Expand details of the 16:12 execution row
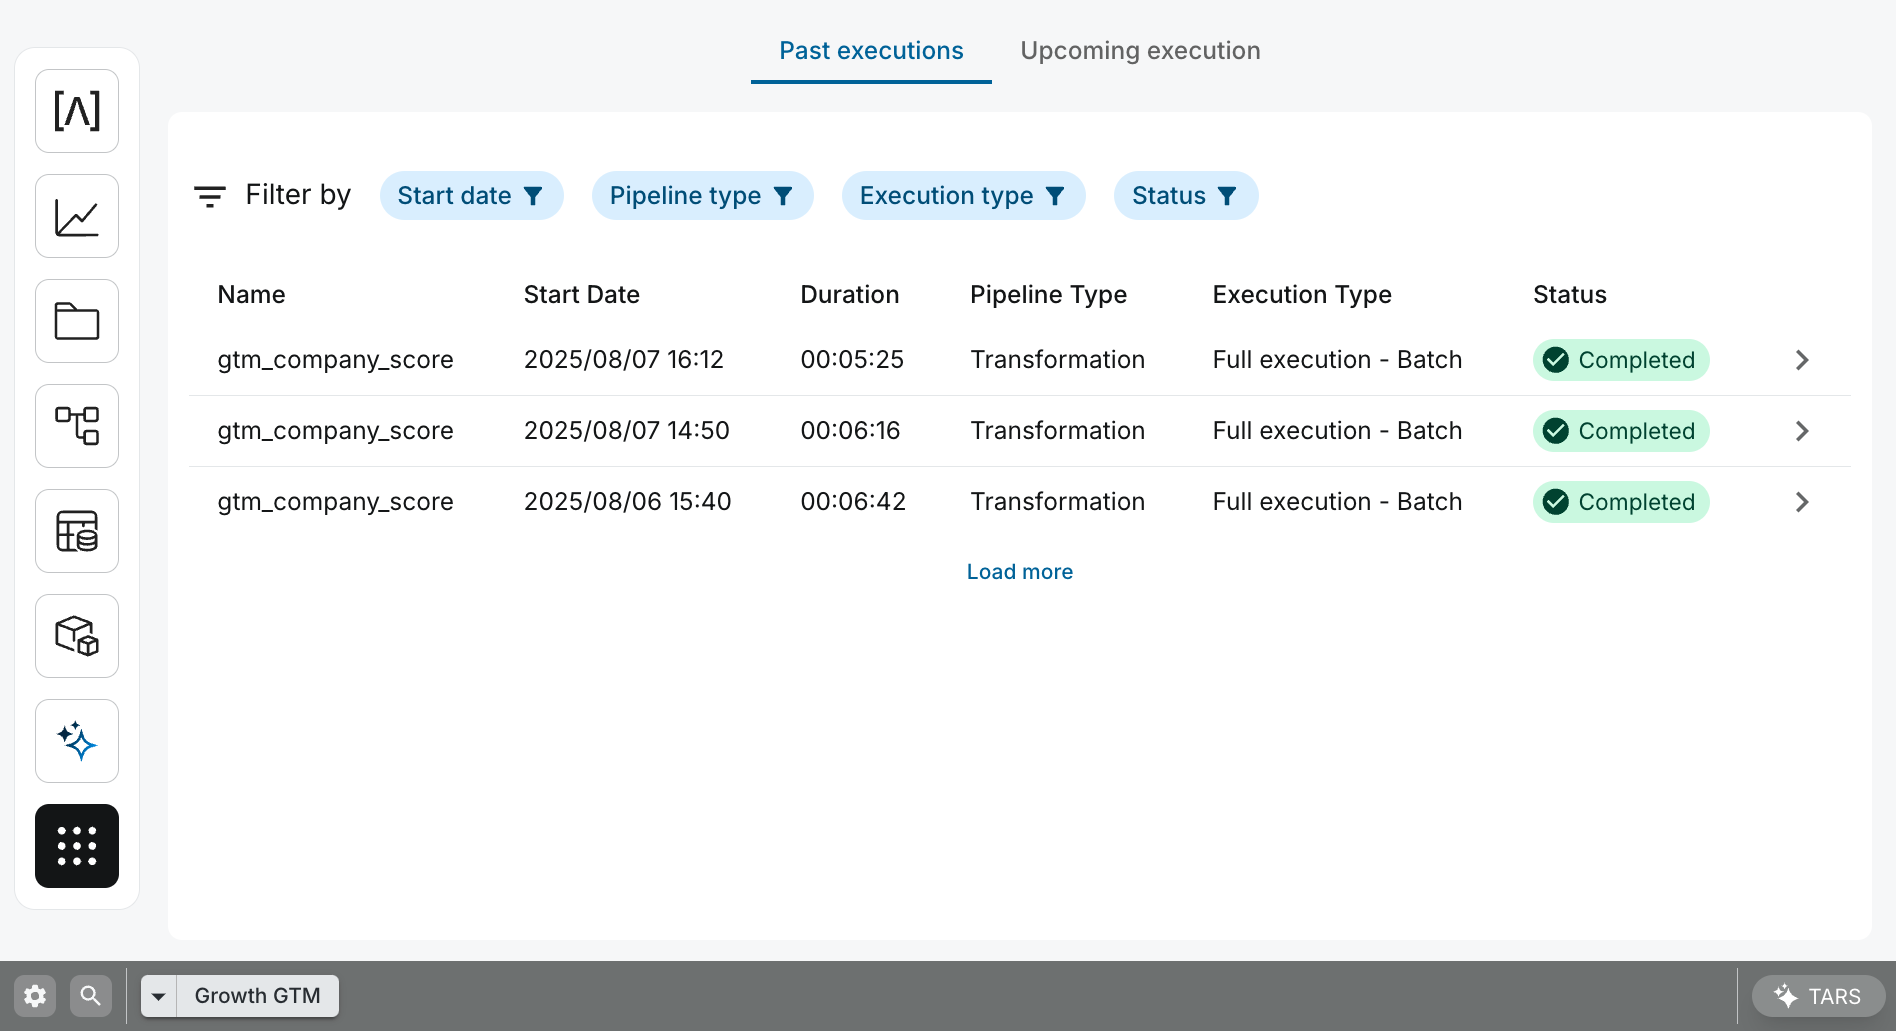 point(1801,360)
